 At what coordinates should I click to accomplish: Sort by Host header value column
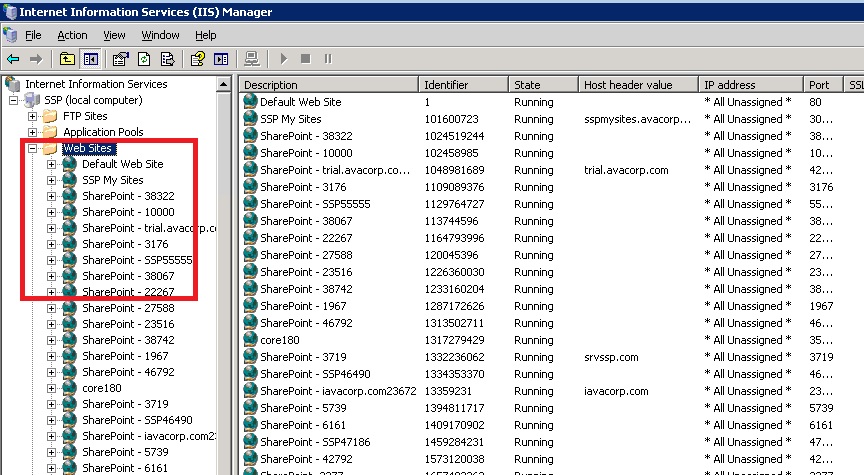coord(638,85)
